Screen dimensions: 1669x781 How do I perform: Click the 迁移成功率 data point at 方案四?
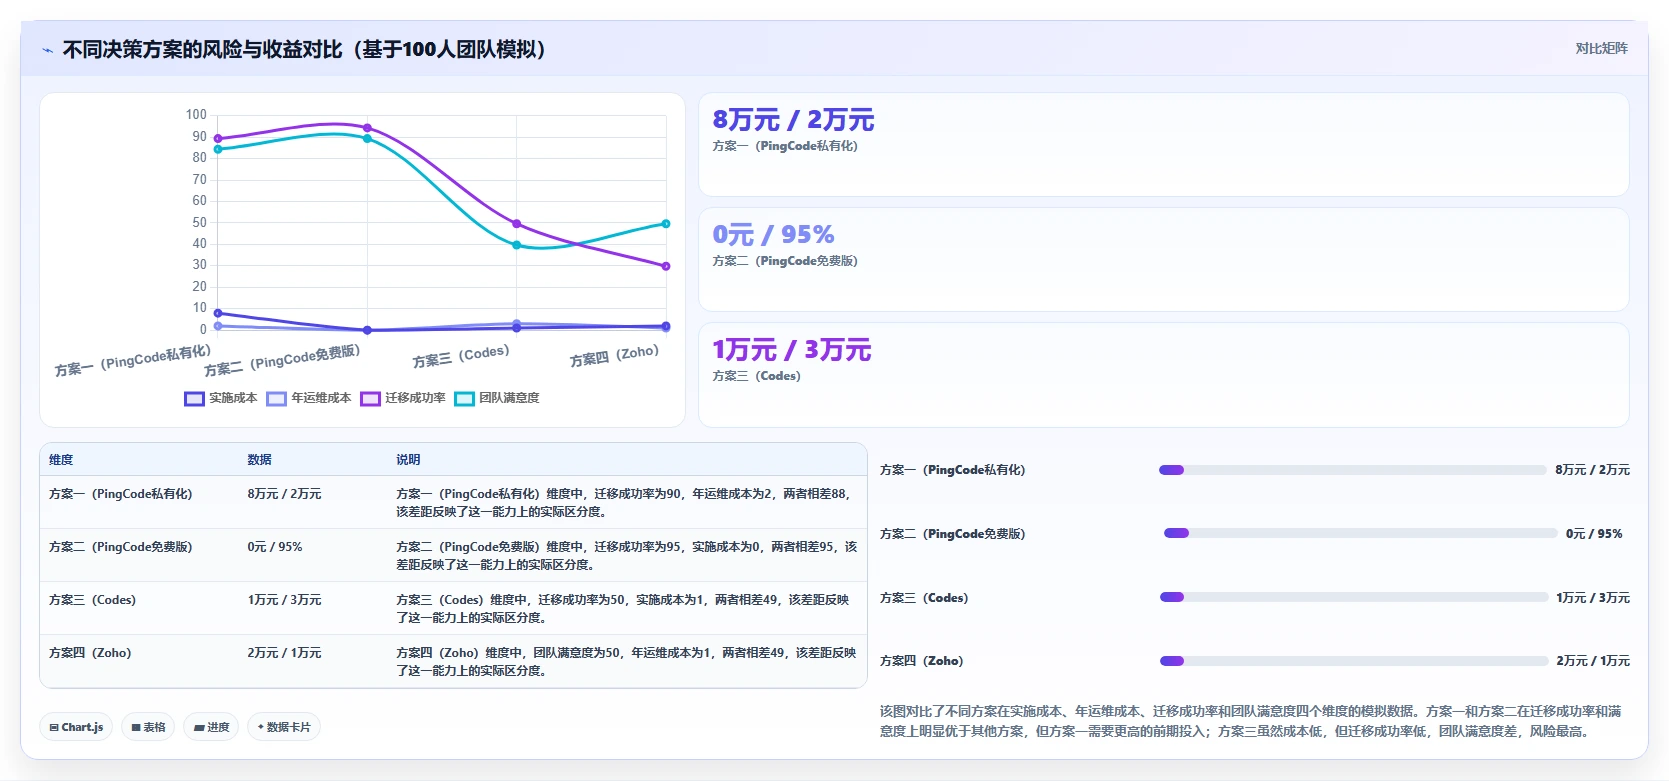[666, 266]
